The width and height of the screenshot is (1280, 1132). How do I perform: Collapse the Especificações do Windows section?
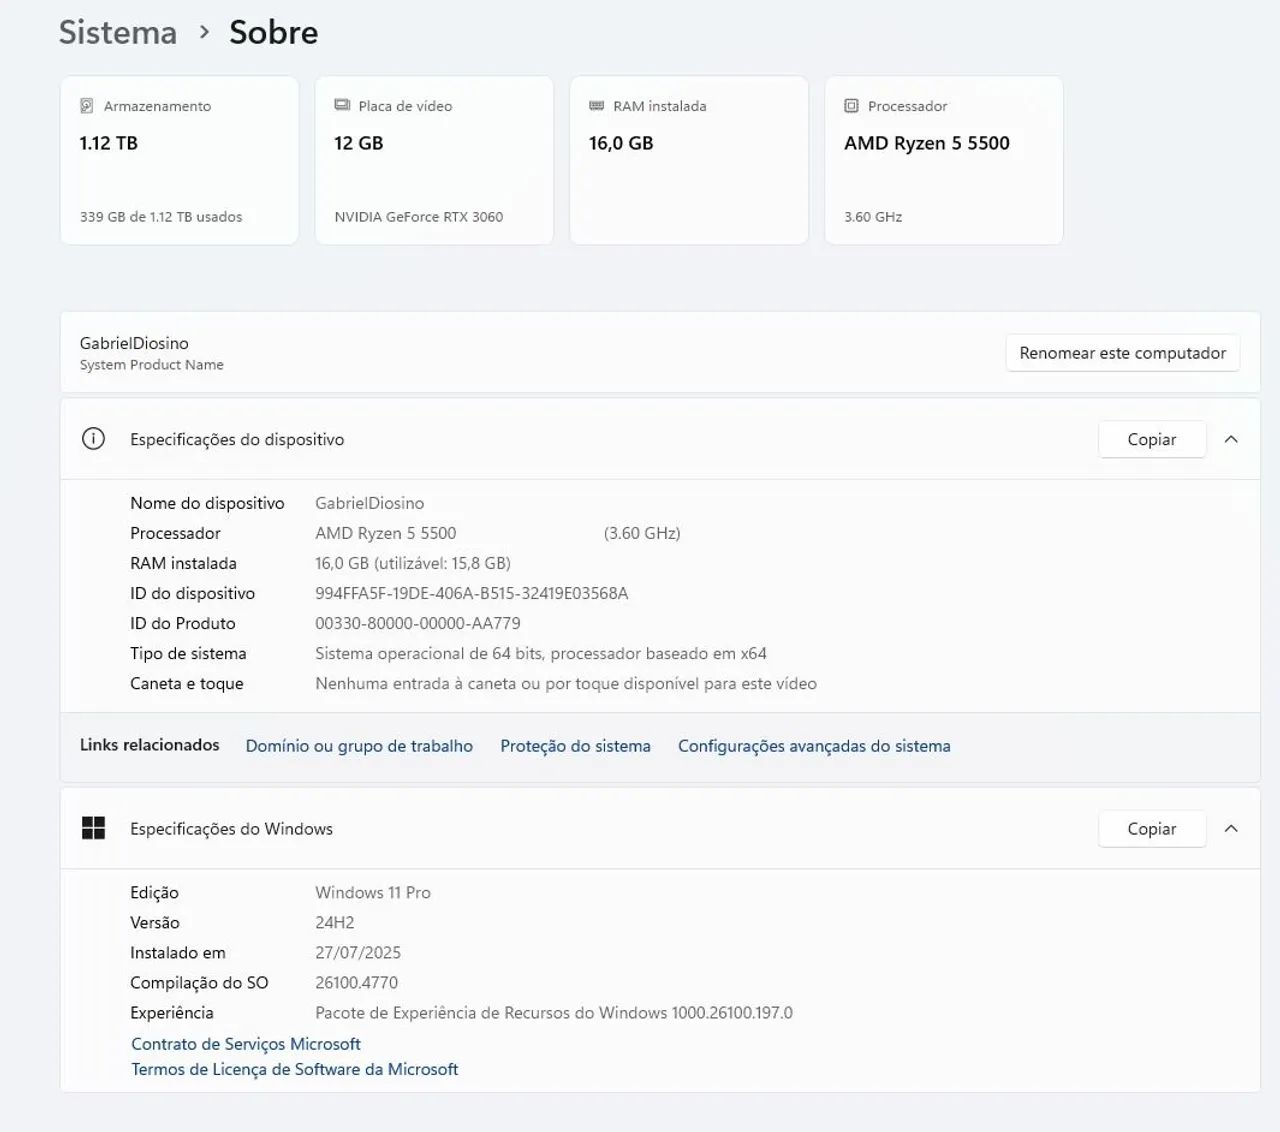click(1231, 828)
